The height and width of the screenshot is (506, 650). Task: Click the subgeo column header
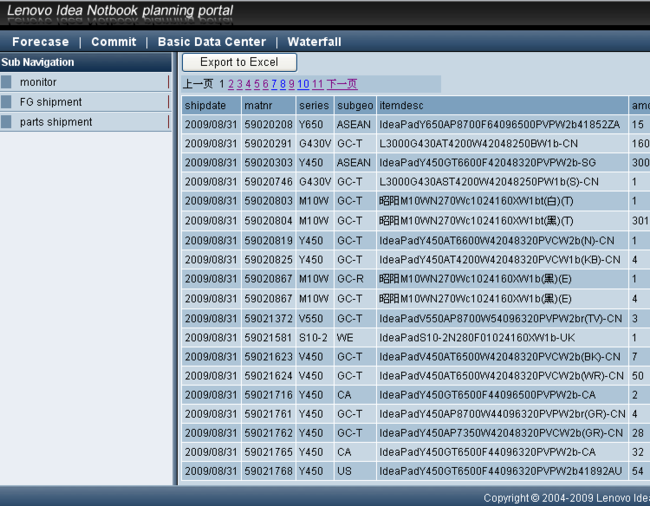355,105
